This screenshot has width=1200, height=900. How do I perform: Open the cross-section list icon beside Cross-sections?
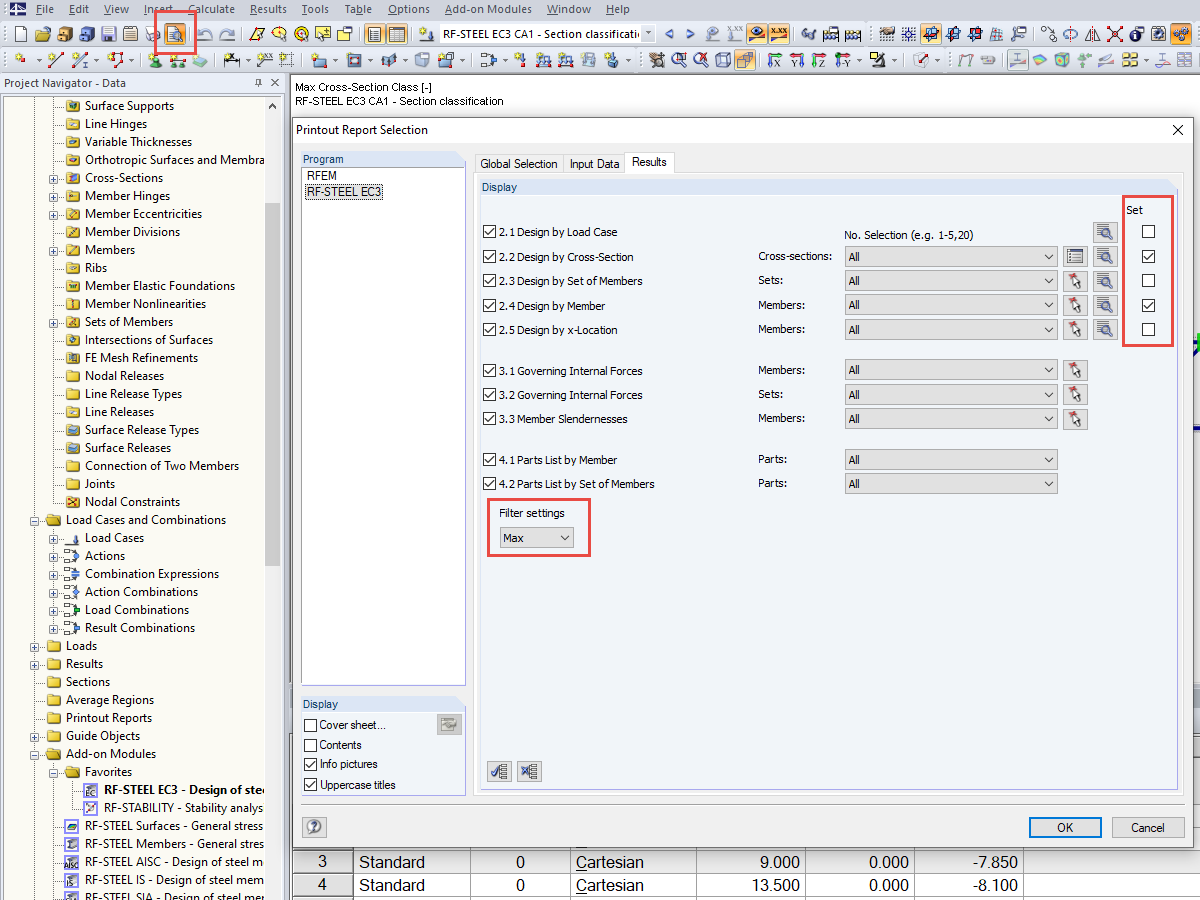pyautogui.click(x=1075, y=256)
